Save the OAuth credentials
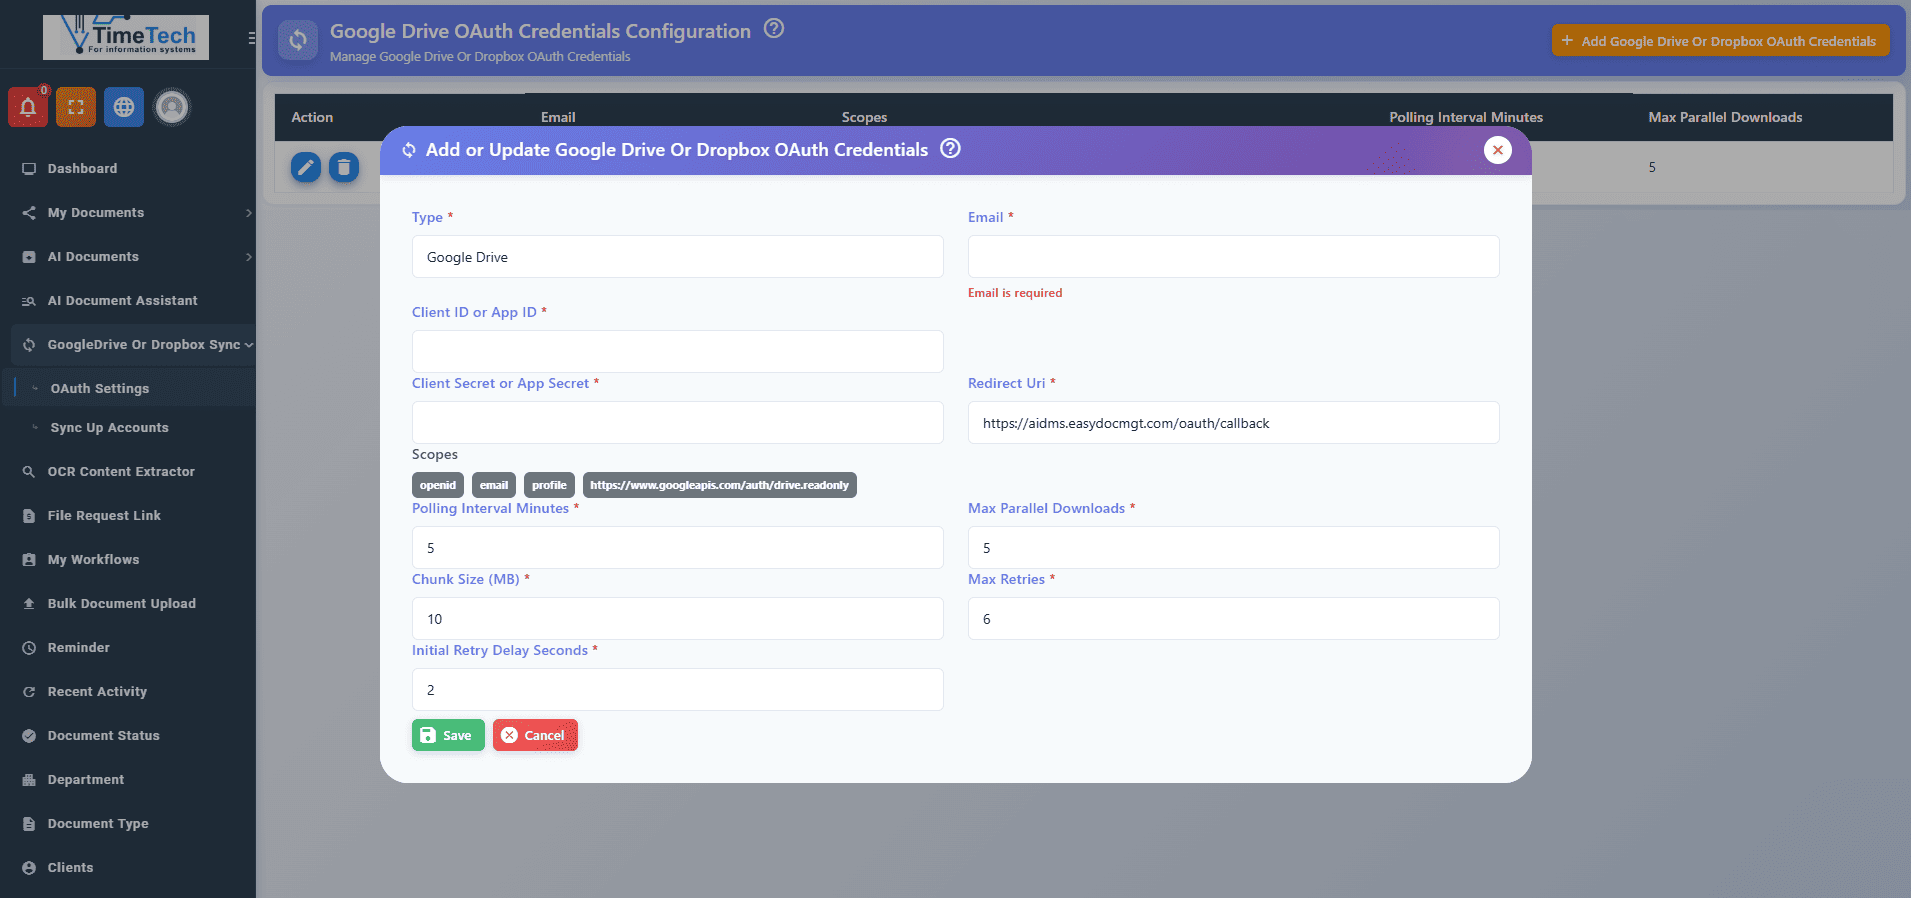 tap(448, 735)
